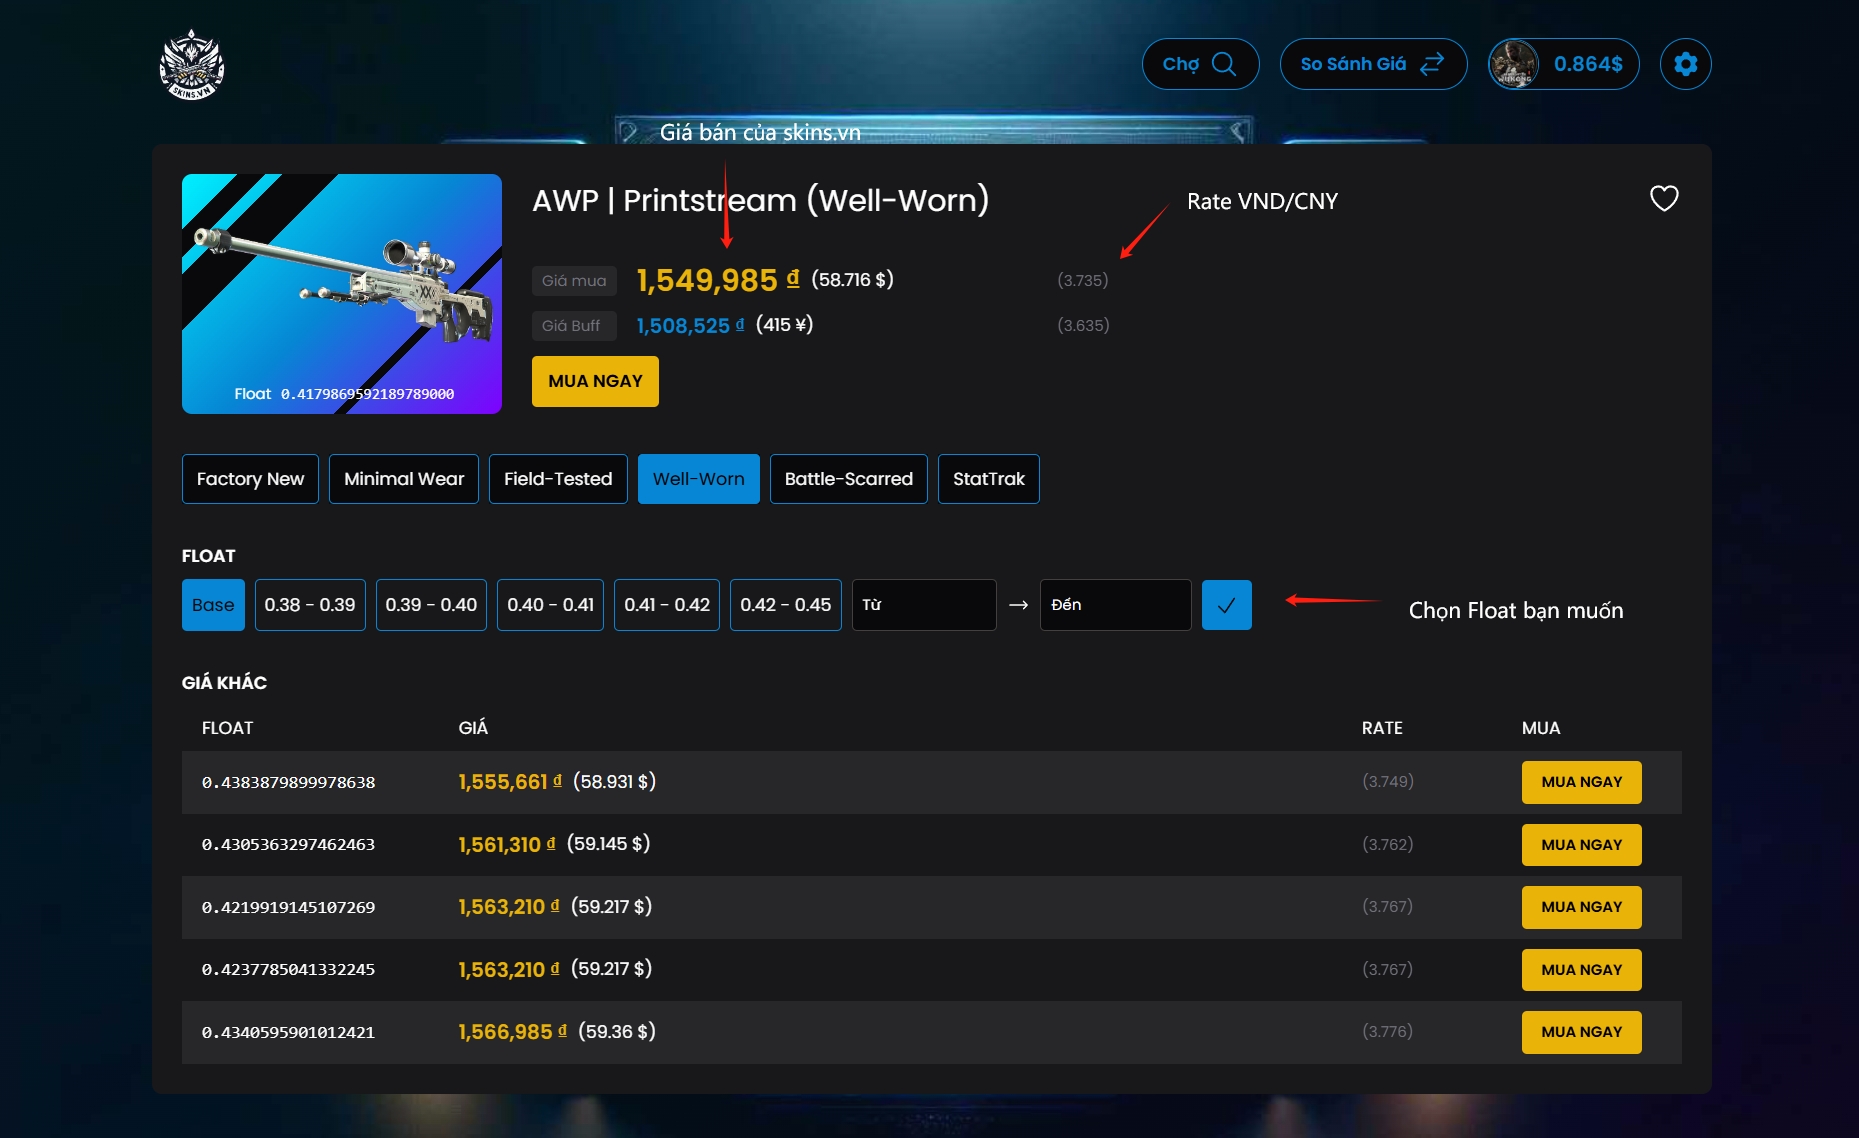
Task: Pick the 0.42 - 0.45 float range
Action: coord(785,605)
